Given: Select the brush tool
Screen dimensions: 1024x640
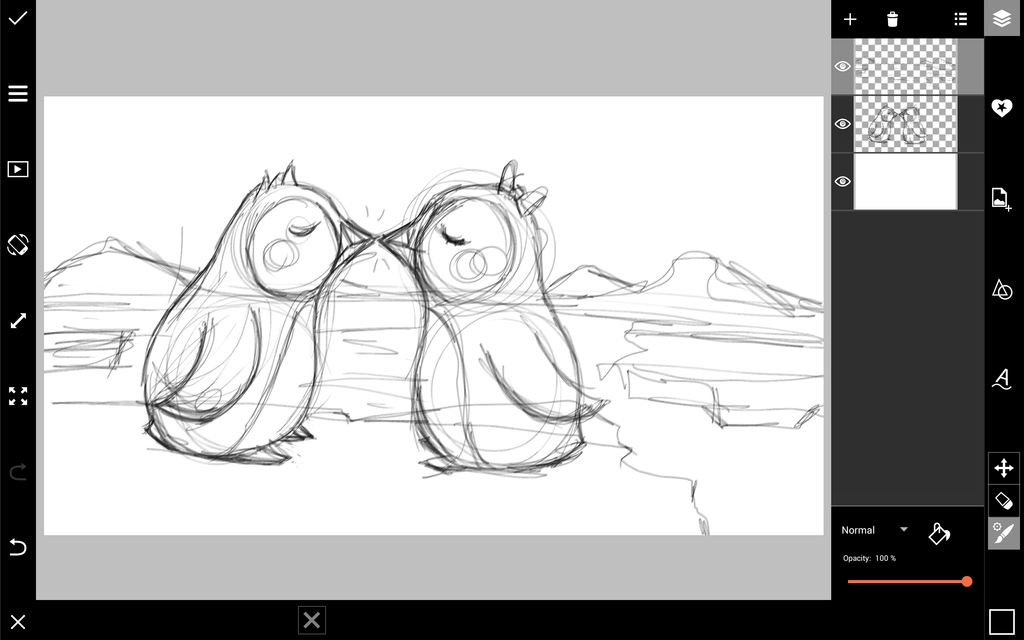Looking at the screenshot, I should pyautogui.click(x=1004, y=534).
